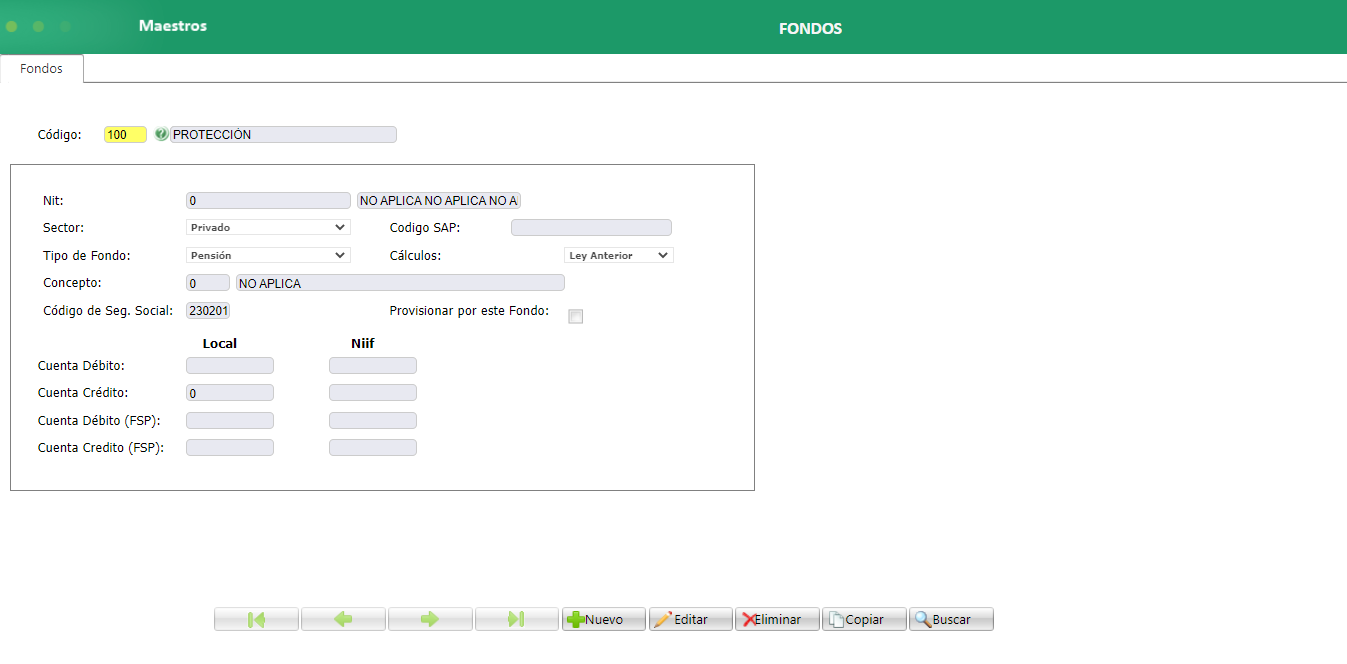Click the Local Cuenta Débito (FSP) field

tap(230, 421)
